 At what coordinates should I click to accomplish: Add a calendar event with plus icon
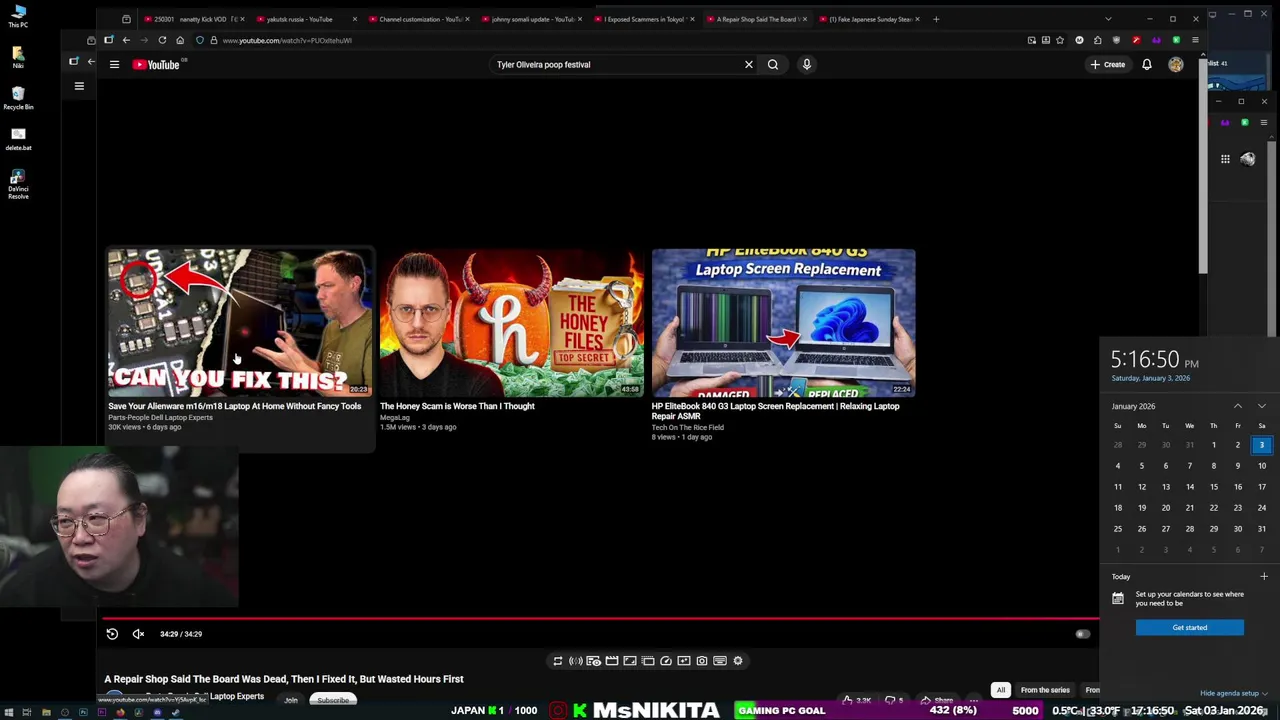click(x=1264, y=576)
